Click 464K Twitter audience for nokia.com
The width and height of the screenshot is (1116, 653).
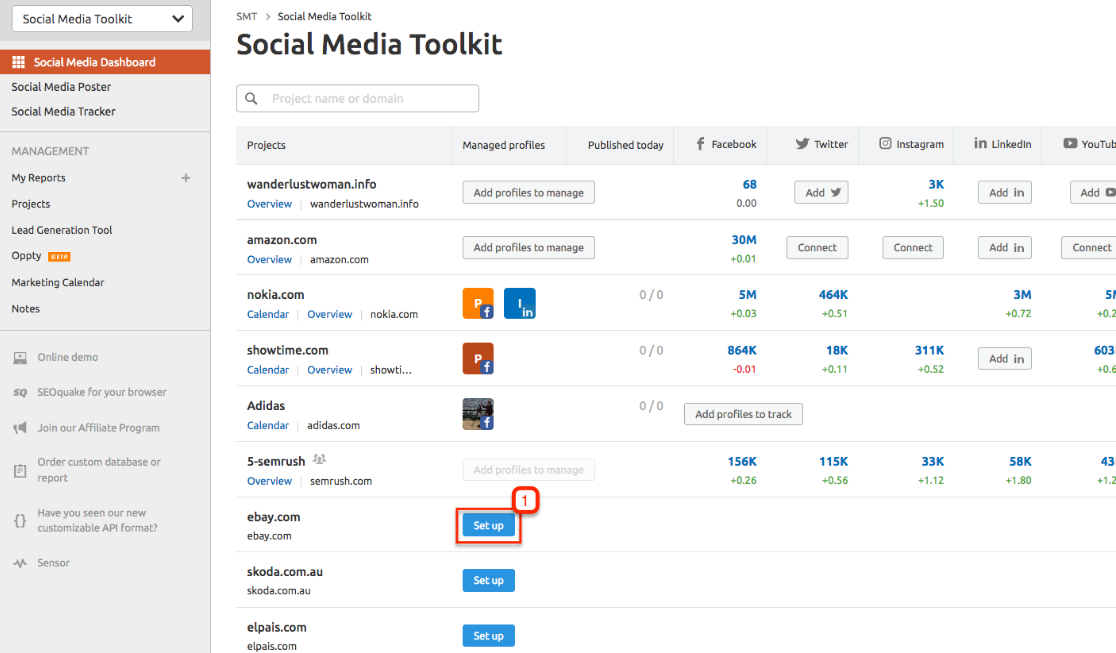(x=833, y=295)
